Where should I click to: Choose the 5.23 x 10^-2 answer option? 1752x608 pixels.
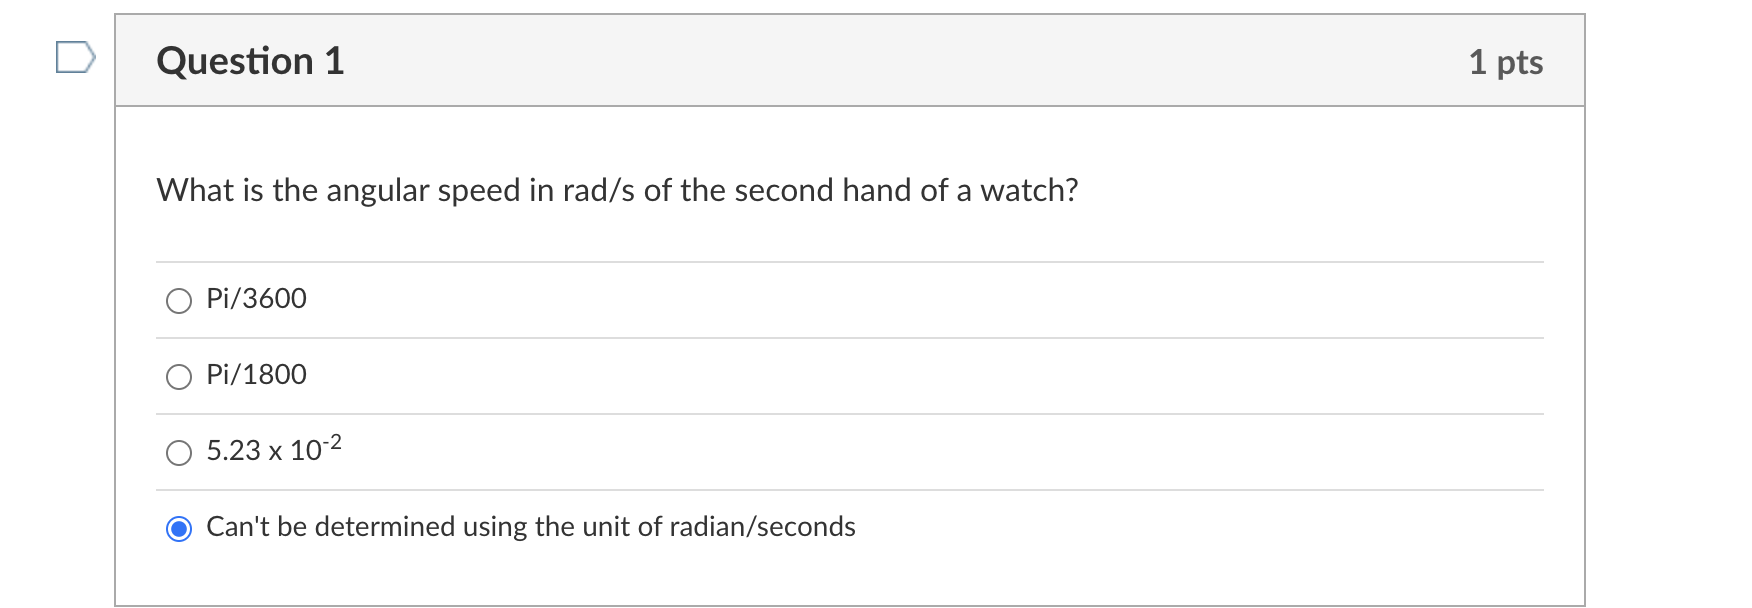point(178,452)
